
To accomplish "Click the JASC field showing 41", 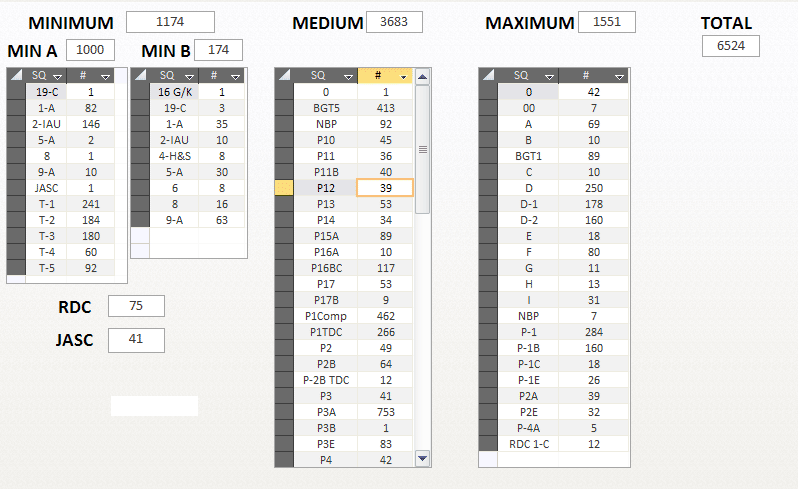I will click(x=136, y=340).
